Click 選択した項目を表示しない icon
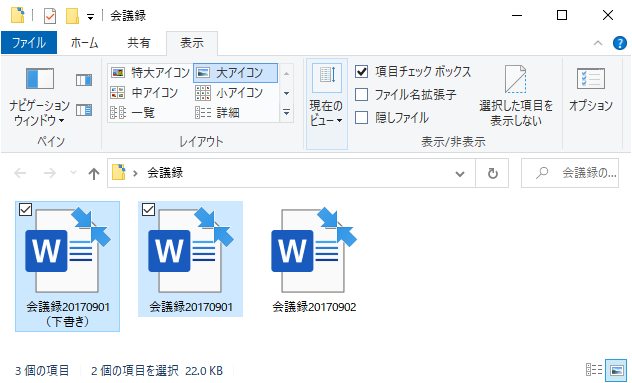This screenshot has height=383, width=632. coord(516,96)
